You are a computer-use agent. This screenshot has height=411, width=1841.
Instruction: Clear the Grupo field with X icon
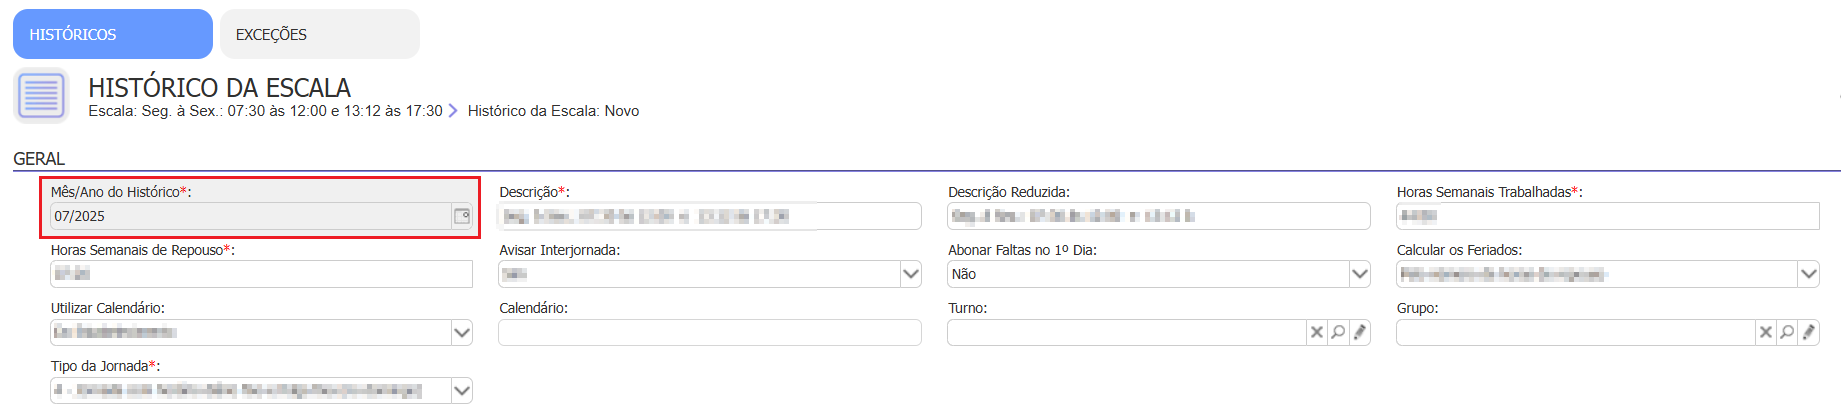click(x=1766, y=332)
